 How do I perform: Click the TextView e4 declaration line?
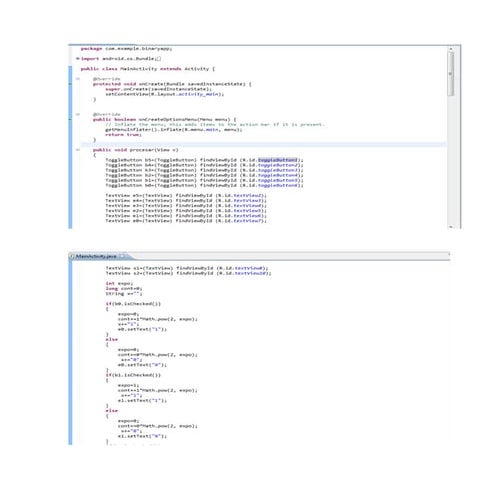pos(186,200)
